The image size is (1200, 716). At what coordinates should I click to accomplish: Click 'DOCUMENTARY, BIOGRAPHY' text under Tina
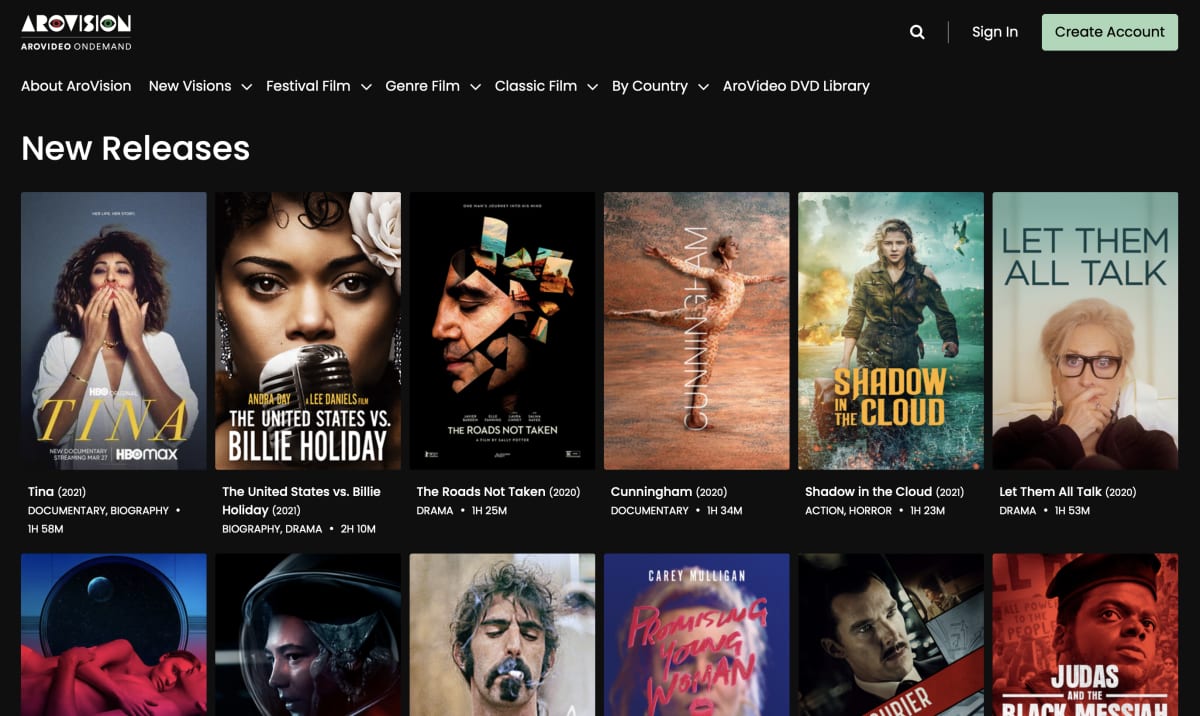click(99, 511)
